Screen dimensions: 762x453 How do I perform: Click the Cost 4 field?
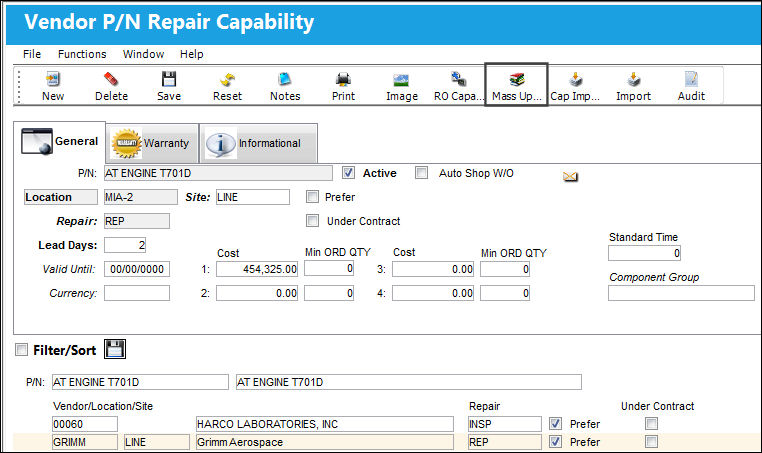433,293
